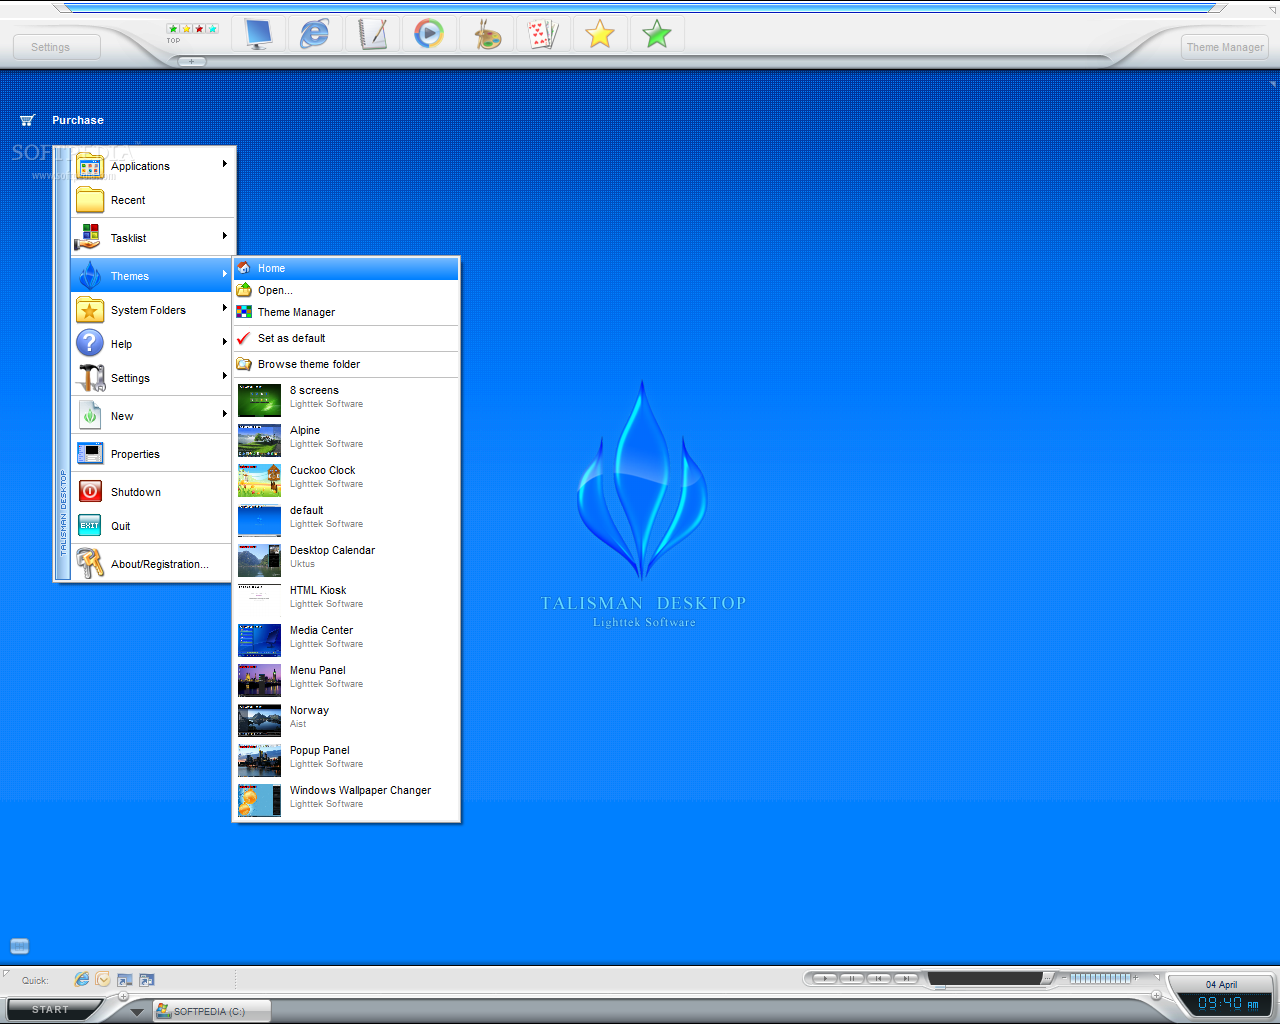Click the media player Play button

(825, 978)
